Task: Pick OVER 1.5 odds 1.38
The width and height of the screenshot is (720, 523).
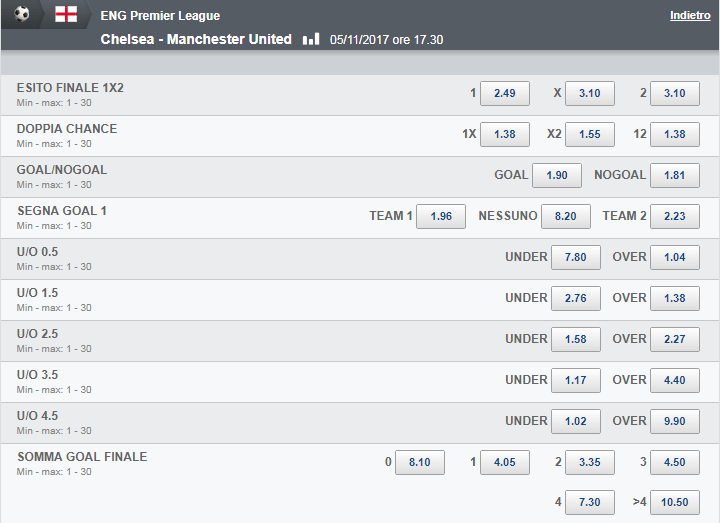Action: 675,298
